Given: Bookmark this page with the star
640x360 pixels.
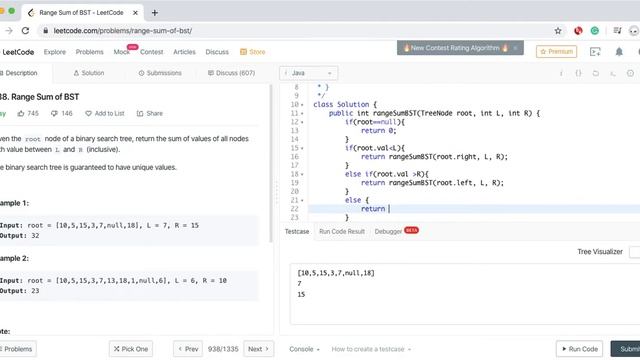Looking at the screenshot, I should [558, 31].
